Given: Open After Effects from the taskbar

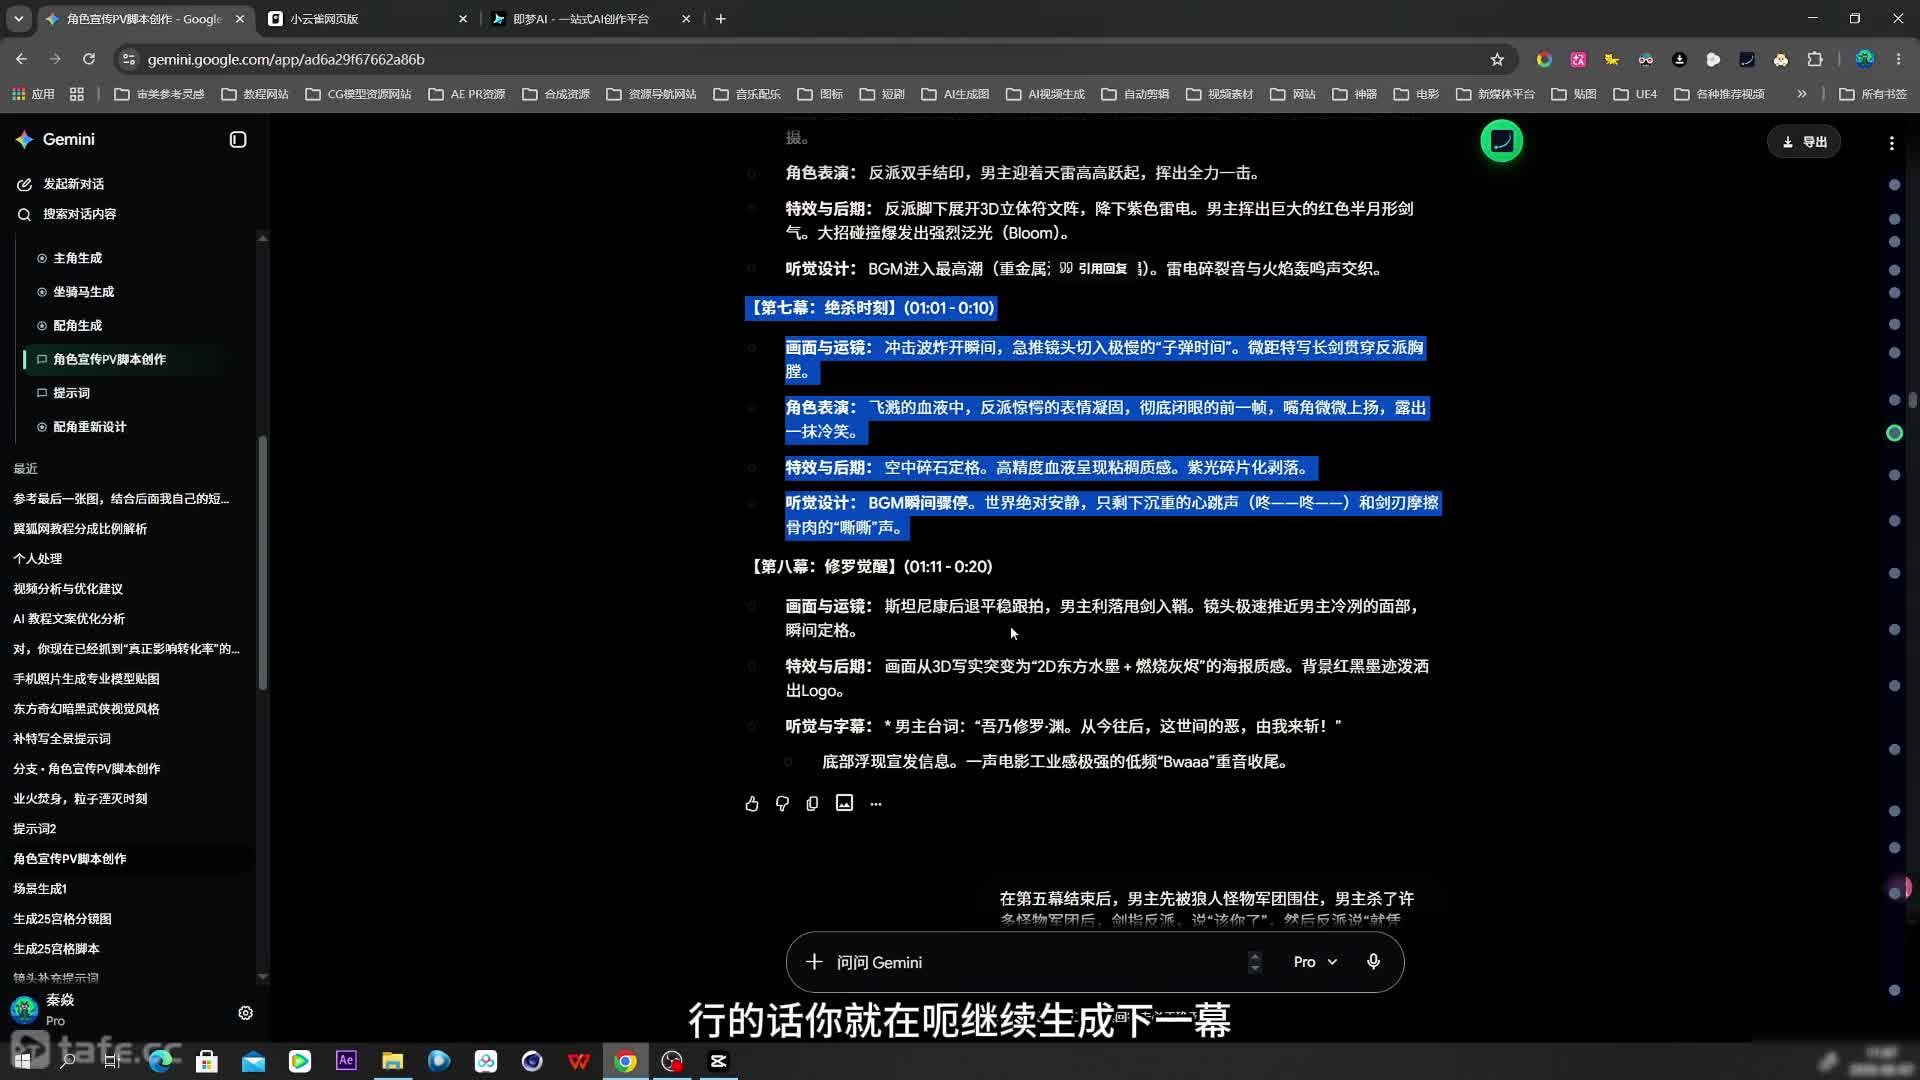Looking at the screenshot, I should (x=346, y=1061).
